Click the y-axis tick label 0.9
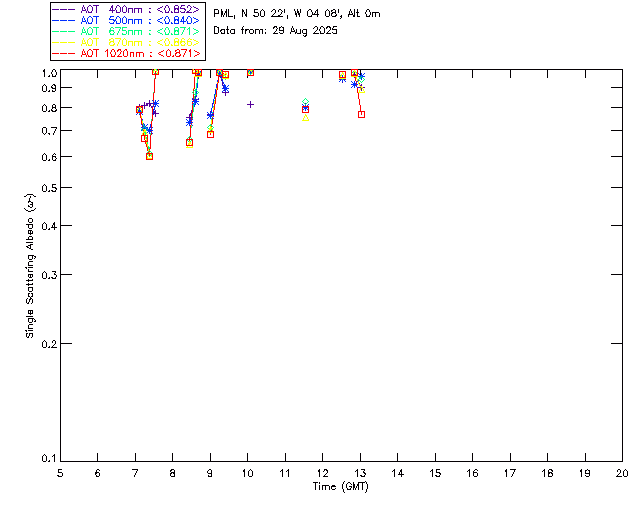640x512 pixels. click(x=49, y=88)
